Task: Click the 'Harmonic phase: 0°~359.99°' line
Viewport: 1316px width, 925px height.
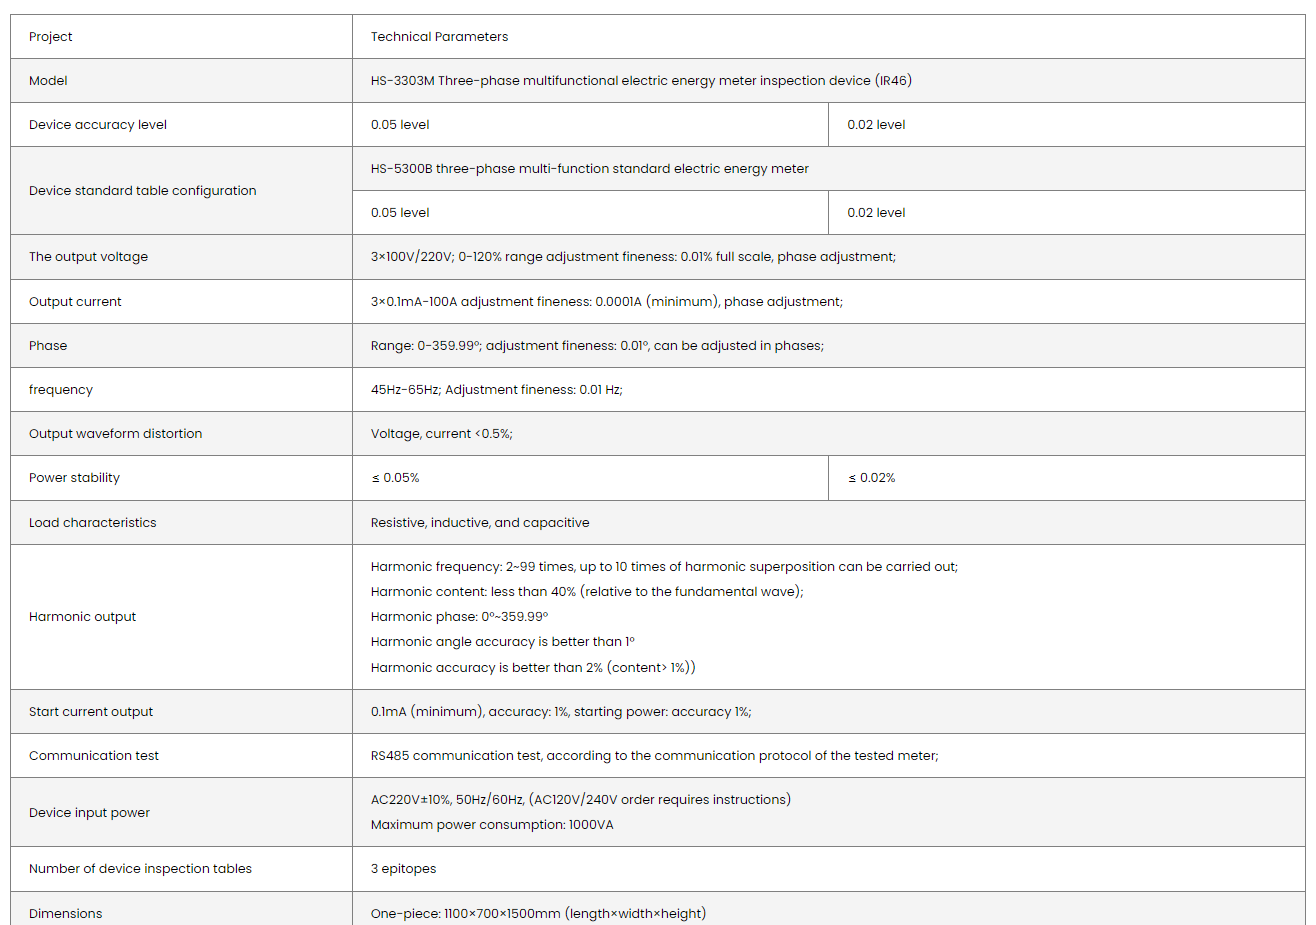Action: pyautogui.click(x=459, y=617)
